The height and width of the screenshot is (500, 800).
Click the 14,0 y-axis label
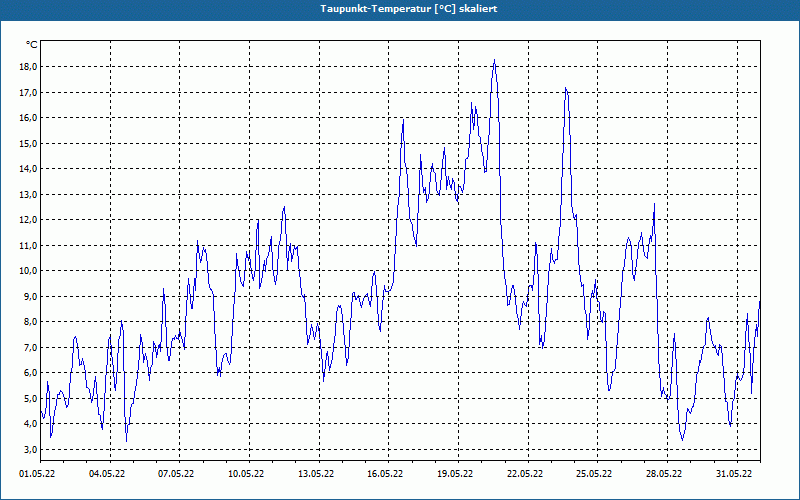coord(28,169)
